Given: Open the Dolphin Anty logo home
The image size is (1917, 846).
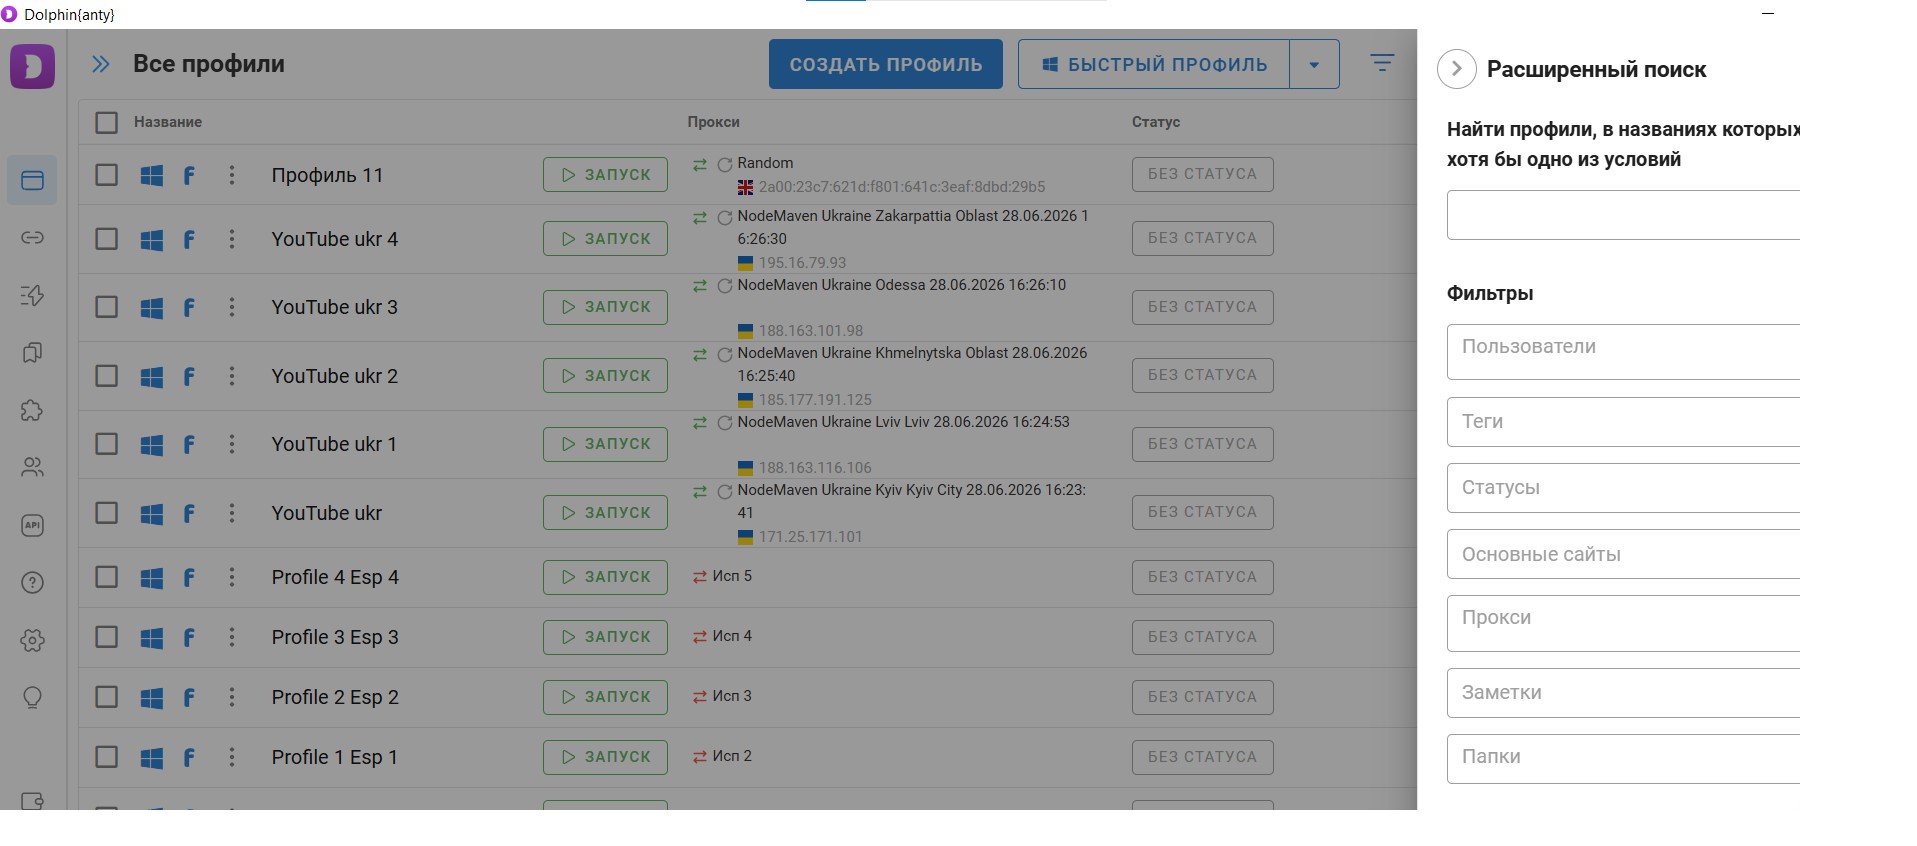Looking at the screenshot, I should (x=32, y=66).
